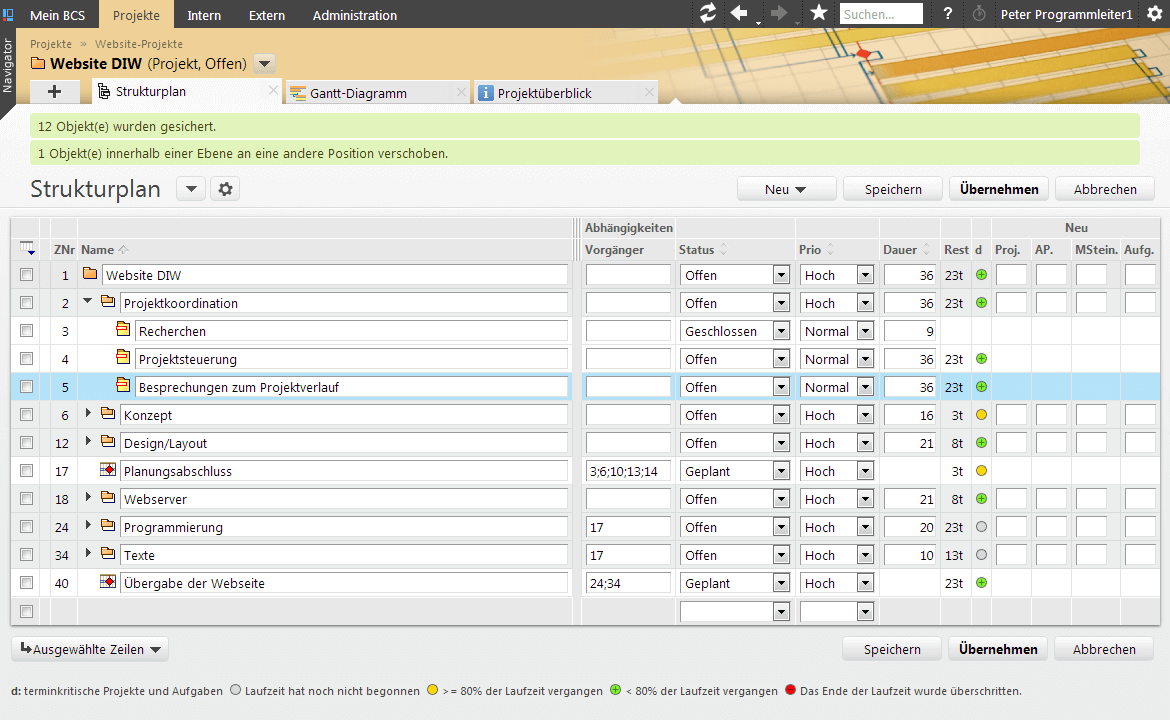Open Status dropdown for Recherchen row
Viewport: 1170px width, 720px height.
(x=781, y=331)
